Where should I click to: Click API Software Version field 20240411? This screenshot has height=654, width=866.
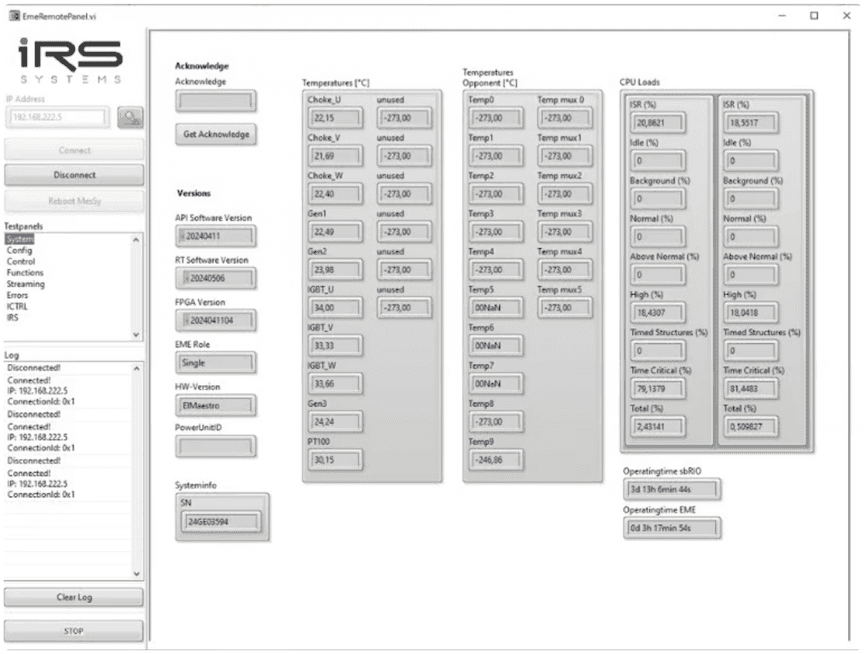(x=216, y=236)
